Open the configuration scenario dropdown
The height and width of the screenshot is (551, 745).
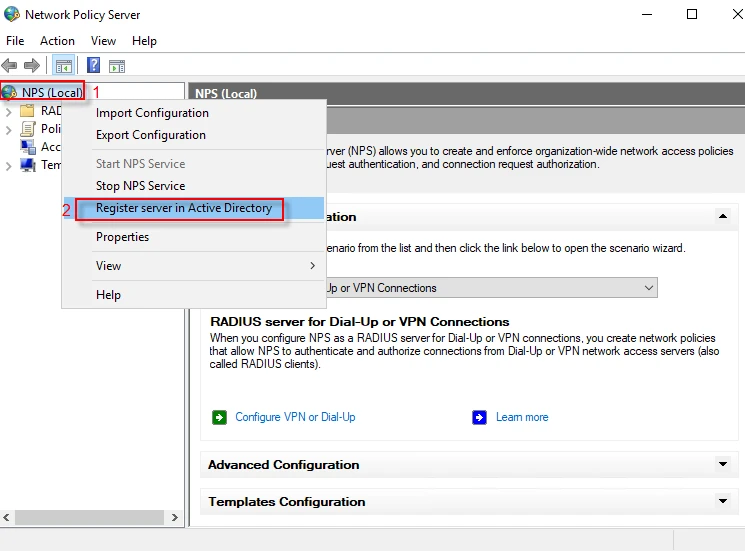649,288
